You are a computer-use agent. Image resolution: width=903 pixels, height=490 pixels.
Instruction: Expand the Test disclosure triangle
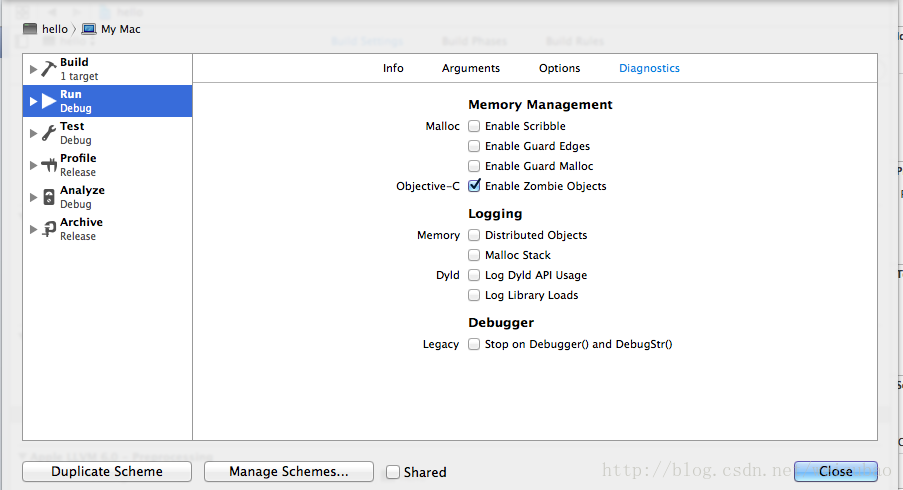pyautogui.click(x=33, y=133)
